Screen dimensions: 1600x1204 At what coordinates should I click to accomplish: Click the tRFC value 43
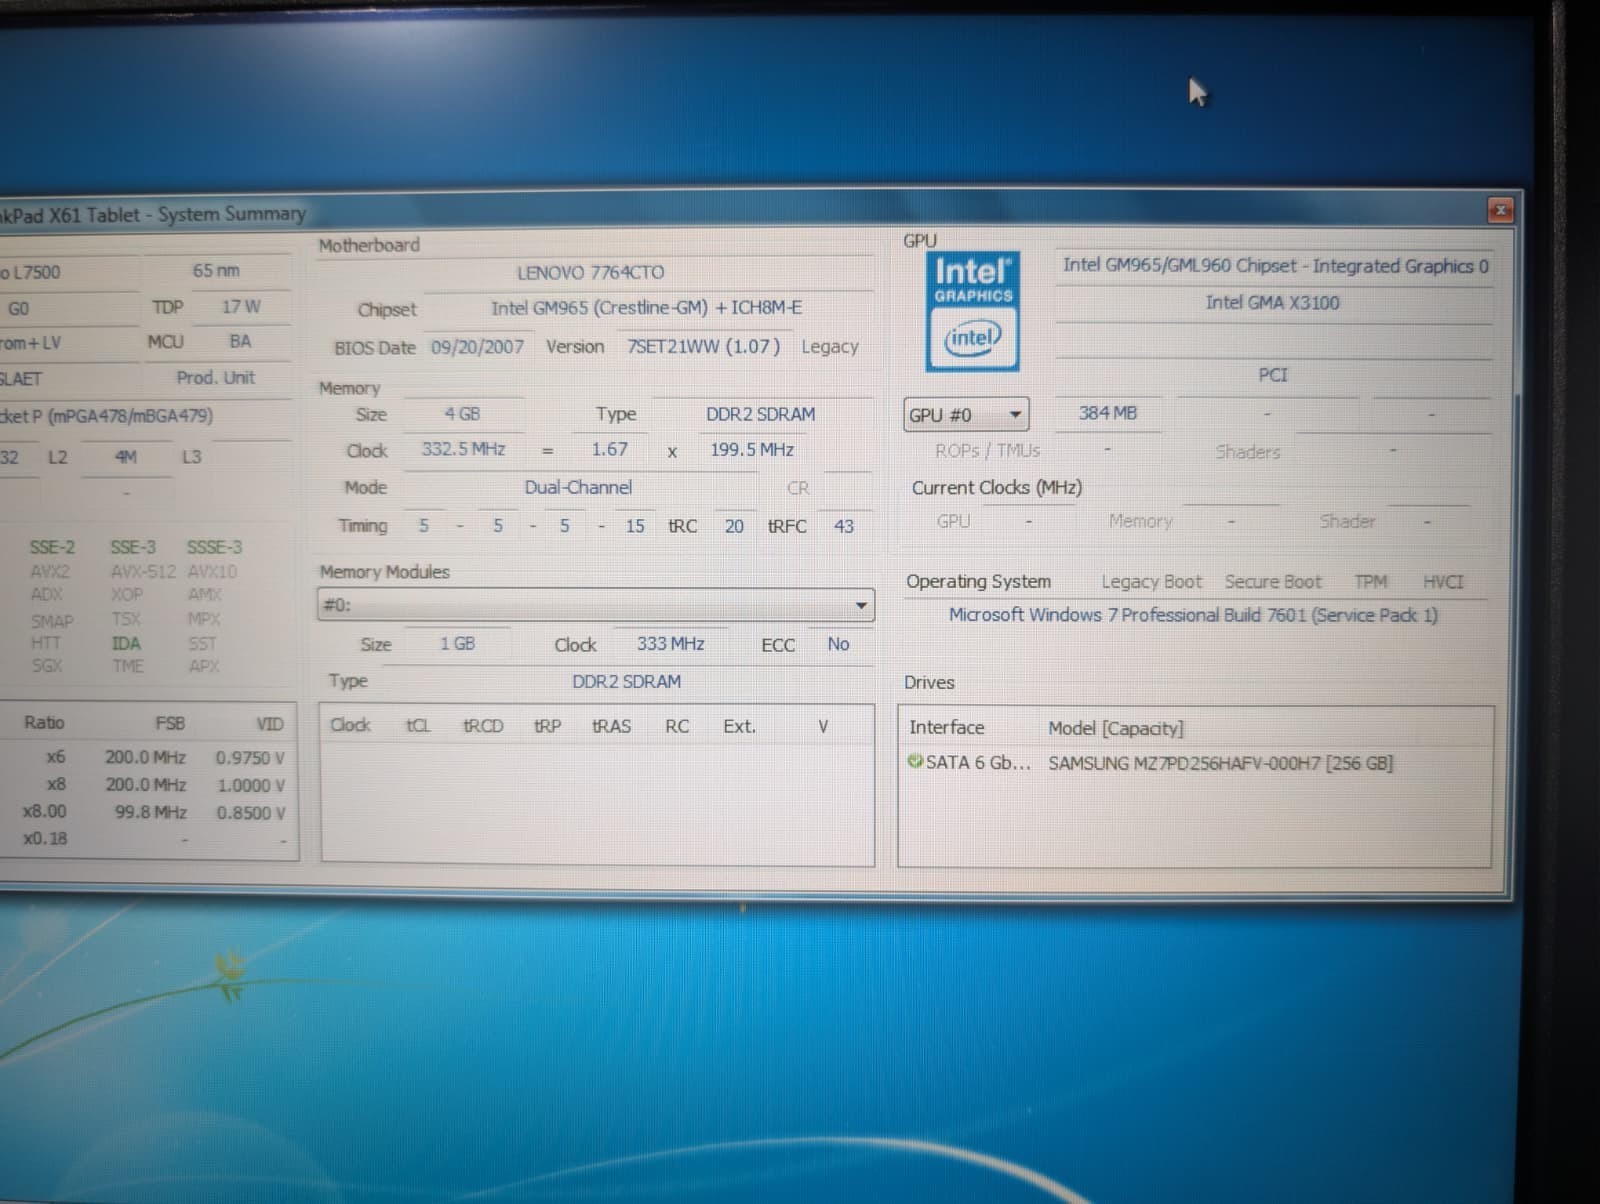[844, 526]
